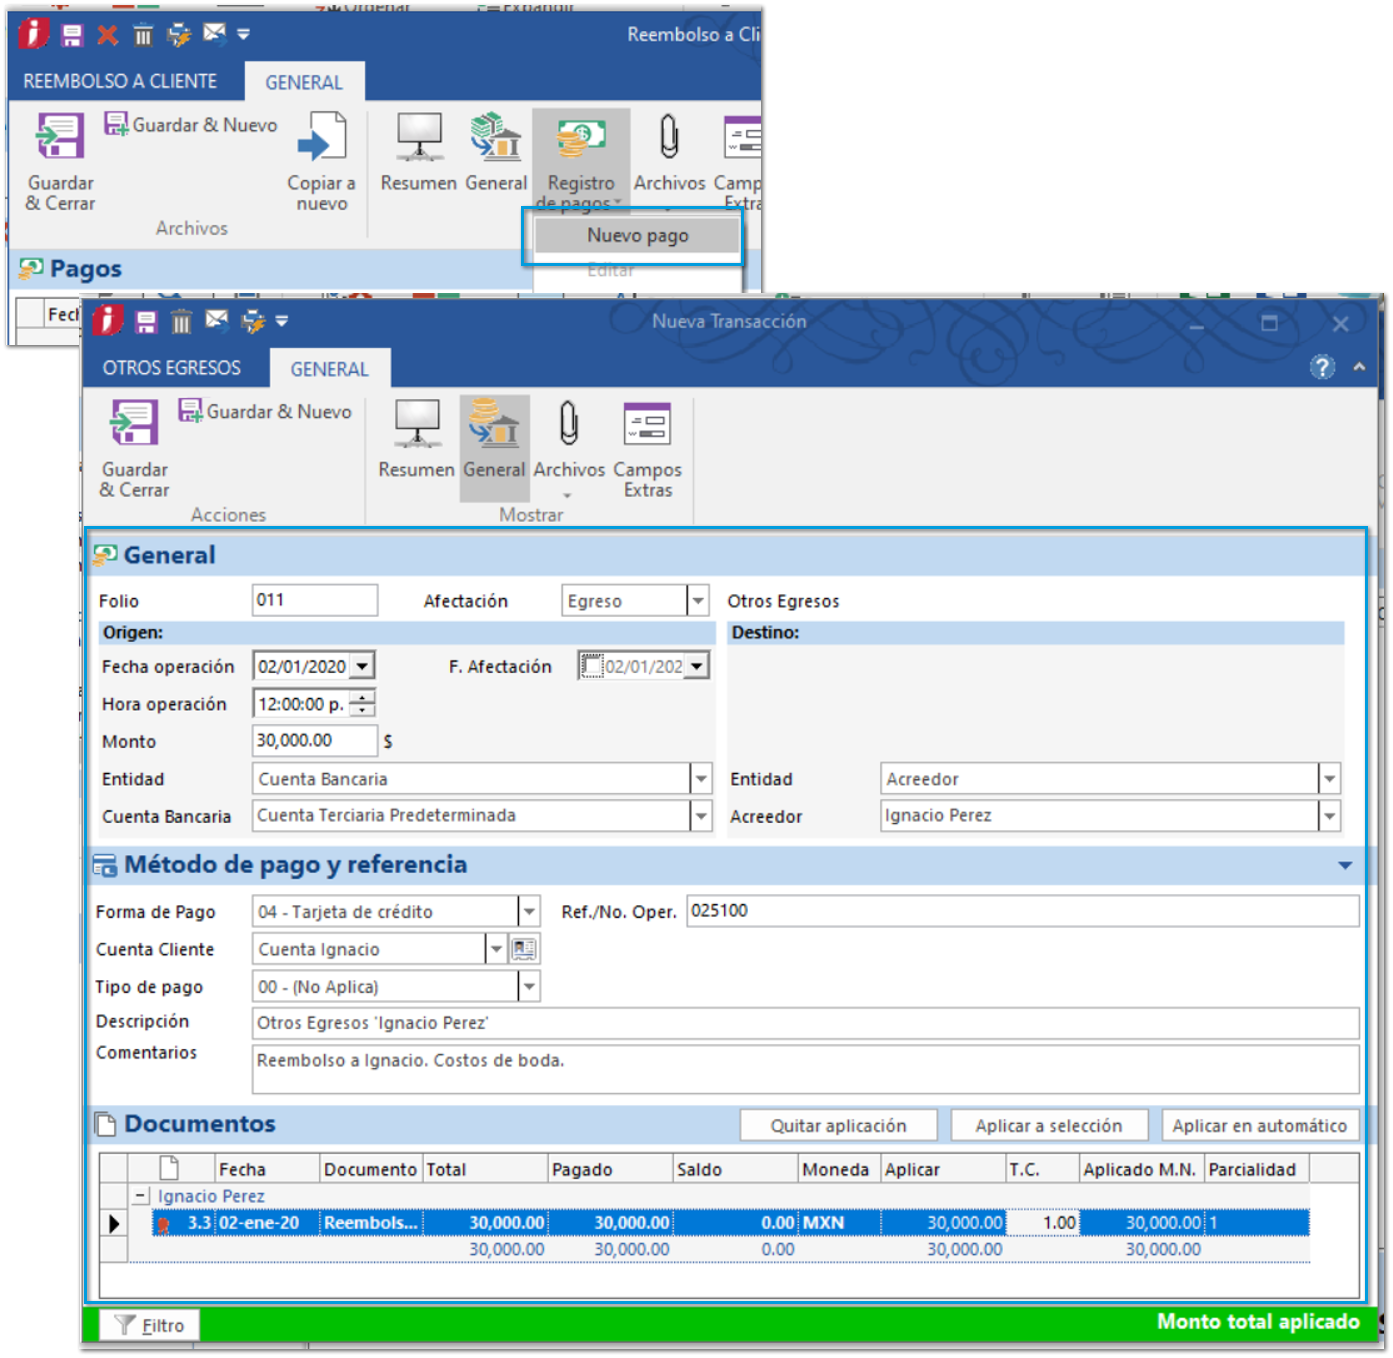1393x1358 pixels.
Task: Expand the Acreedor Ignacio Perez dropdown
Action: point(1329,817)
